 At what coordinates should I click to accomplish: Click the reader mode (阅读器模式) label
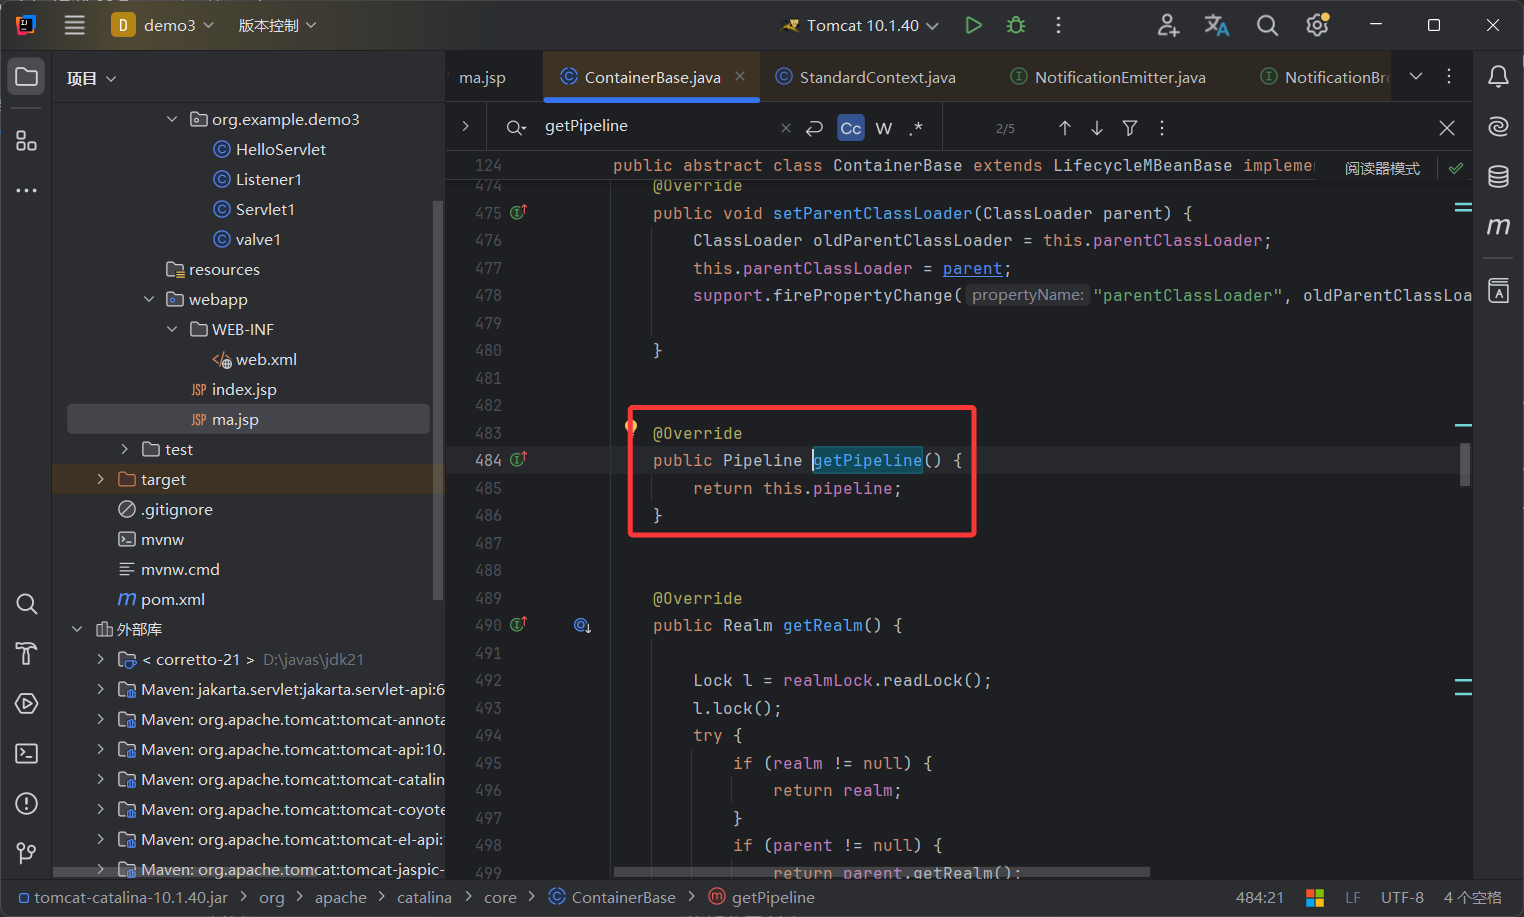(x=1381, y=168)
